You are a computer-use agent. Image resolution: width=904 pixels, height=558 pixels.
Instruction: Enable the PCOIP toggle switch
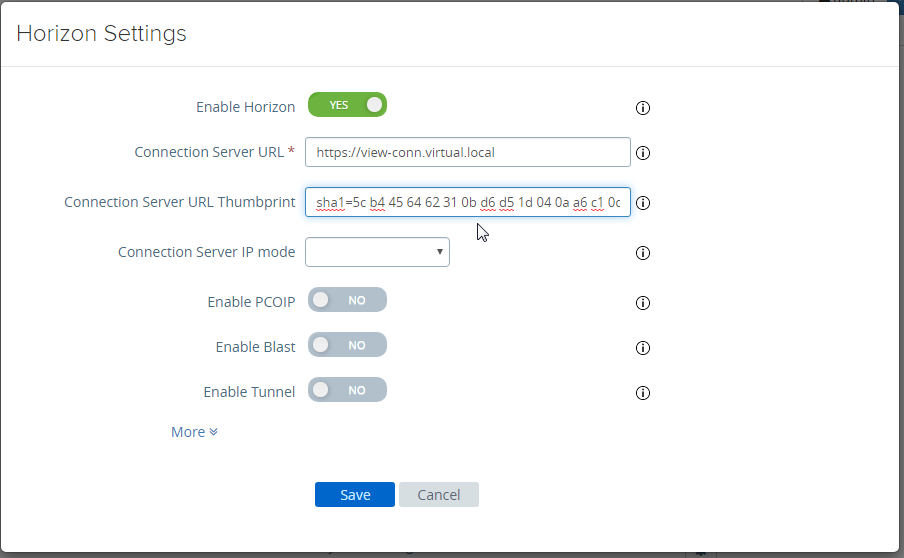point(347,300)
